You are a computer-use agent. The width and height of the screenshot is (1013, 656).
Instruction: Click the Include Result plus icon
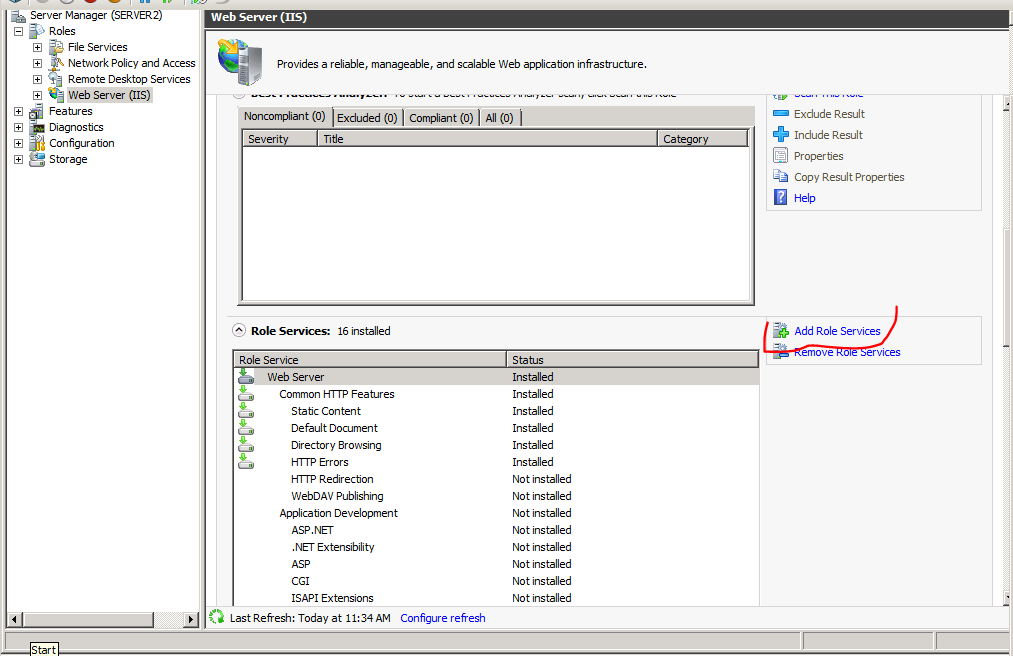pos(781,134)
